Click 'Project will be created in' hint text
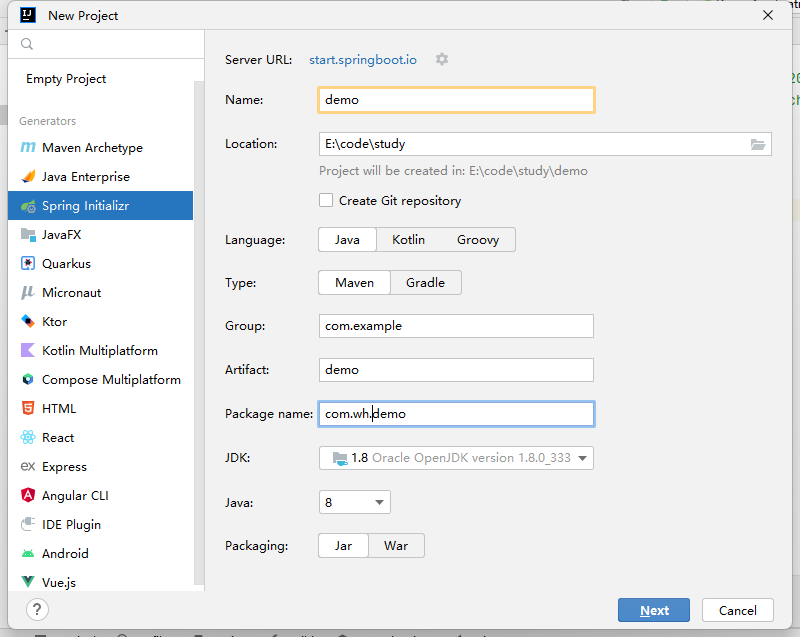This screenshot has height=637, width=800. pyautogui.click(x=453, y=171)
